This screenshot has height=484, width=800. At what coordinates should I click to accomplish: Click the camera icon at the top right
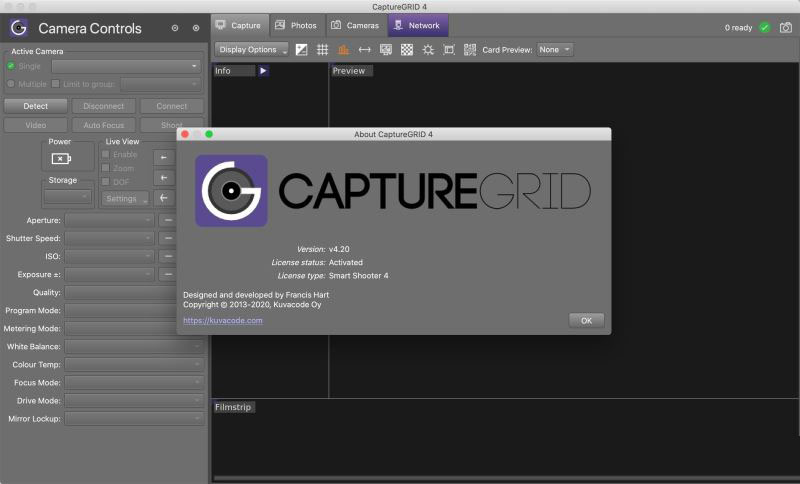(786, 28)
